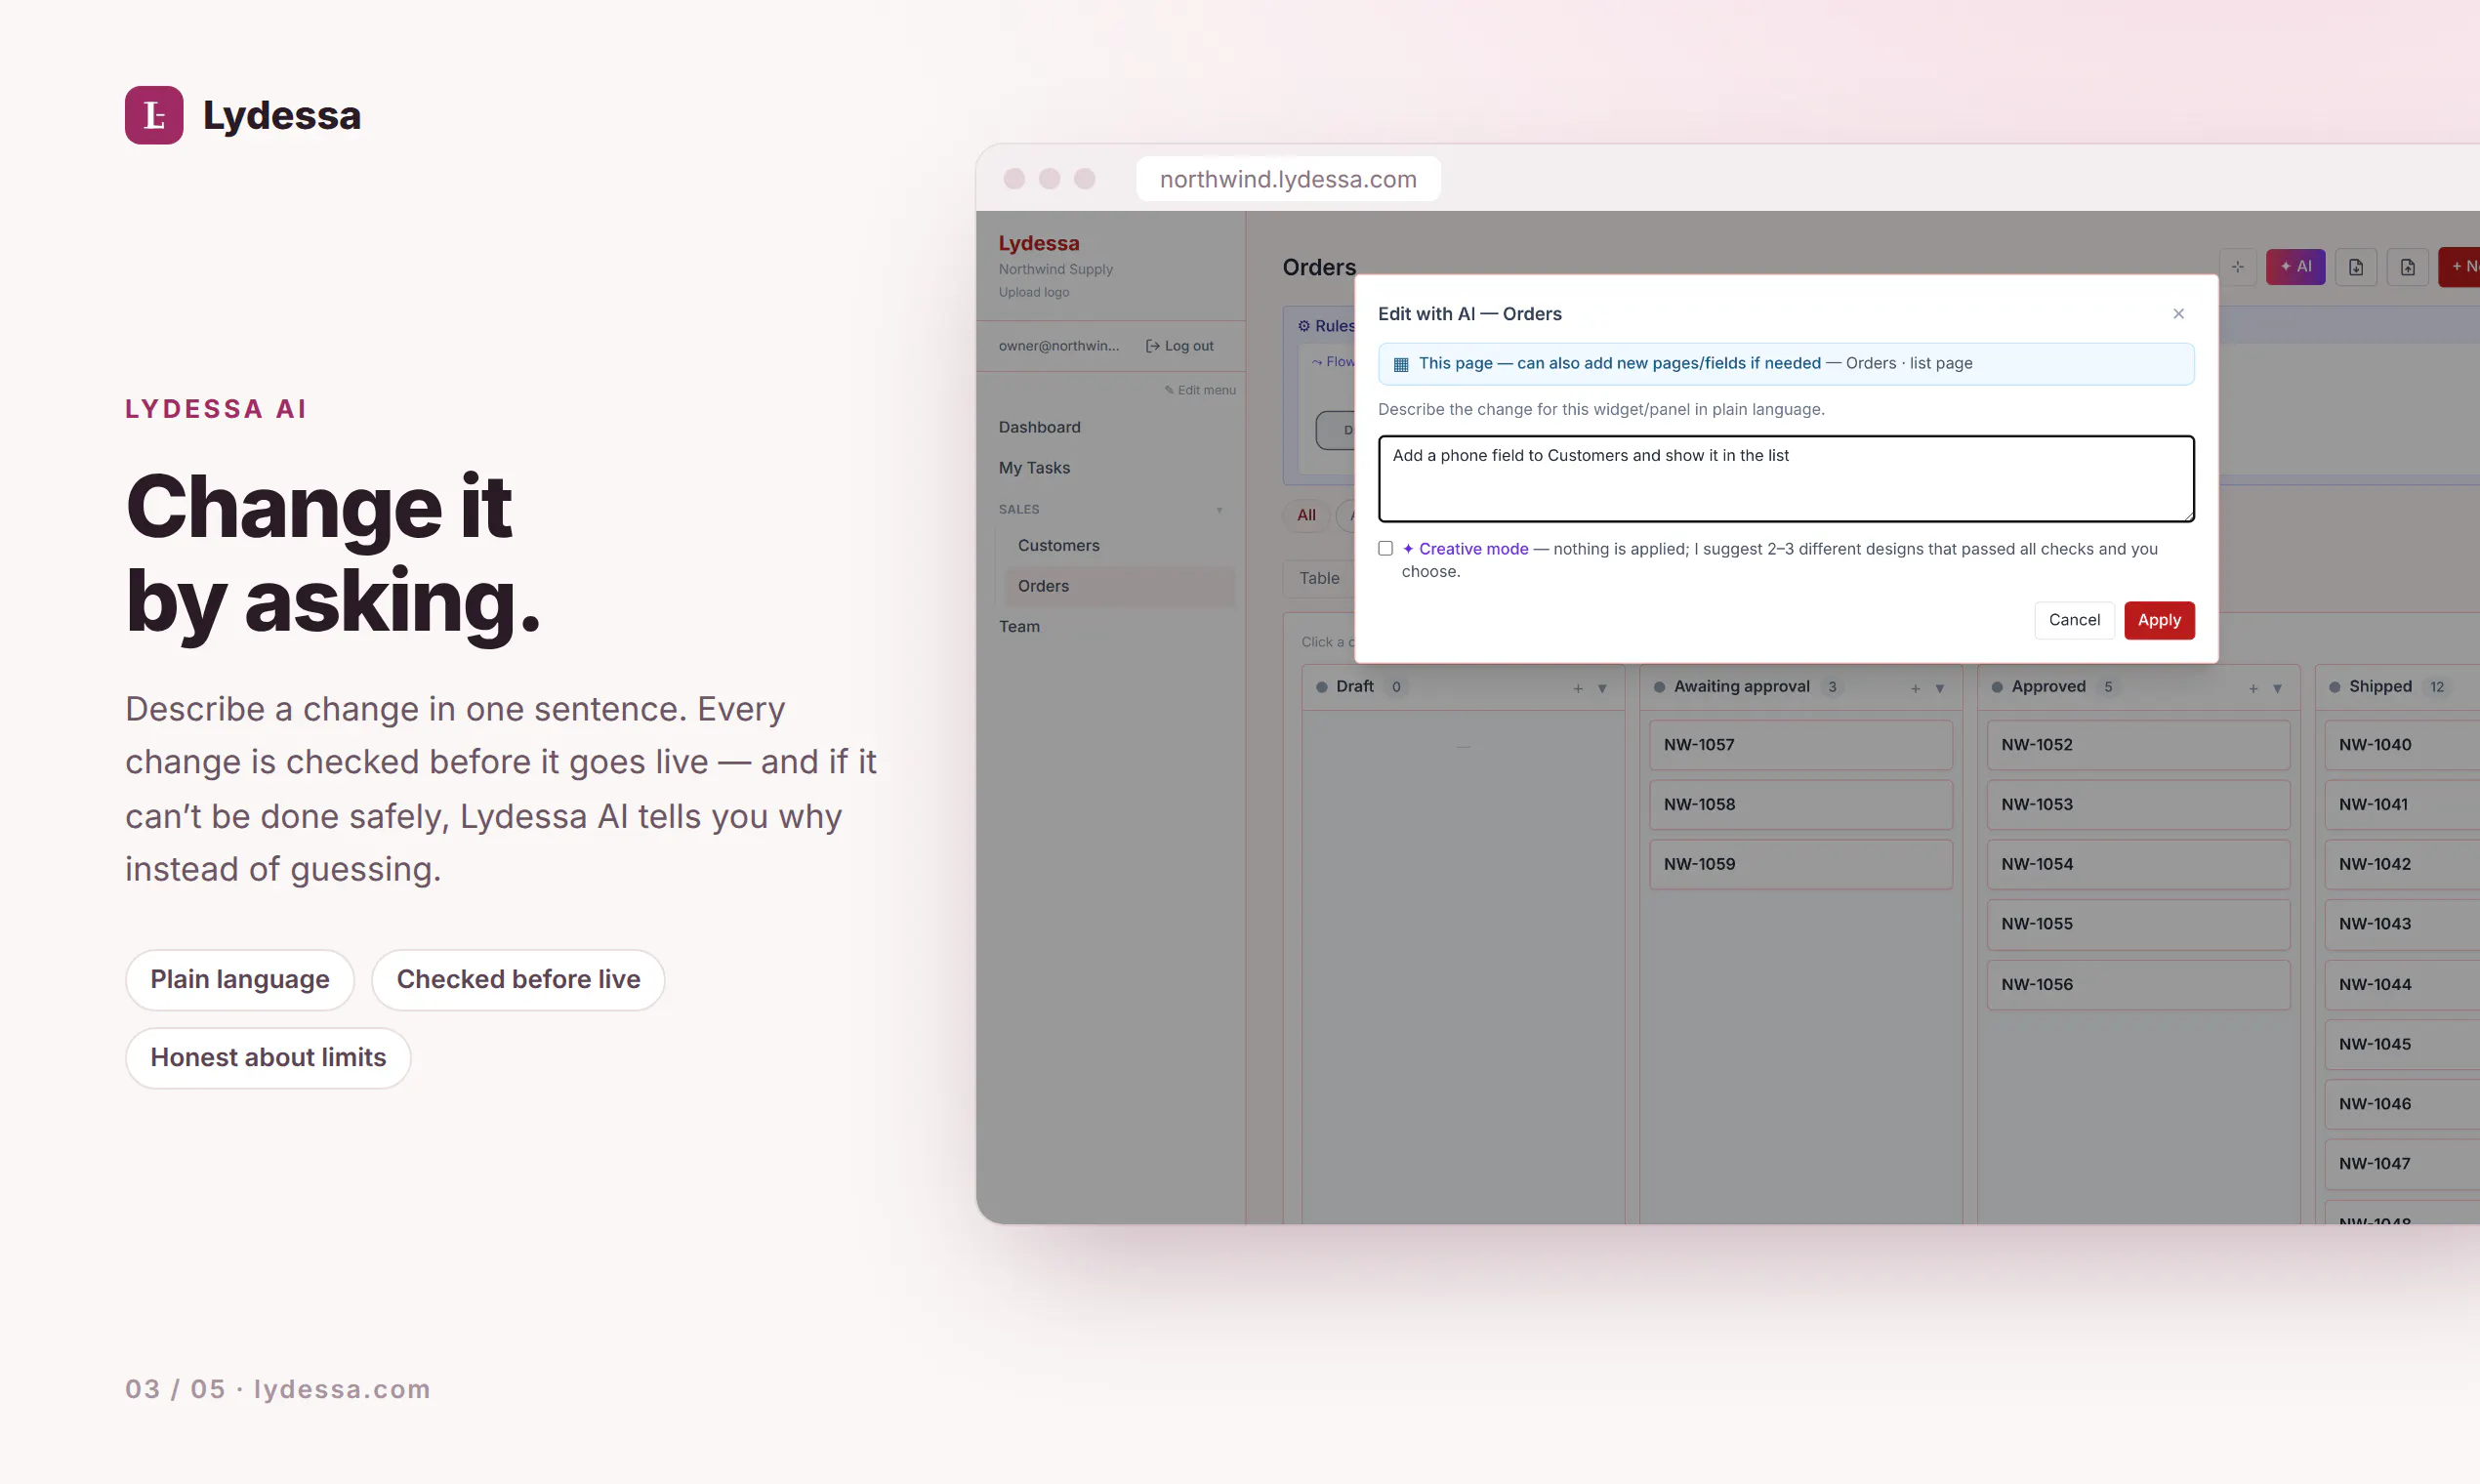
Task: Click the browser address bar northwind.lydessa.com
Action: (x=1288, y=179)
